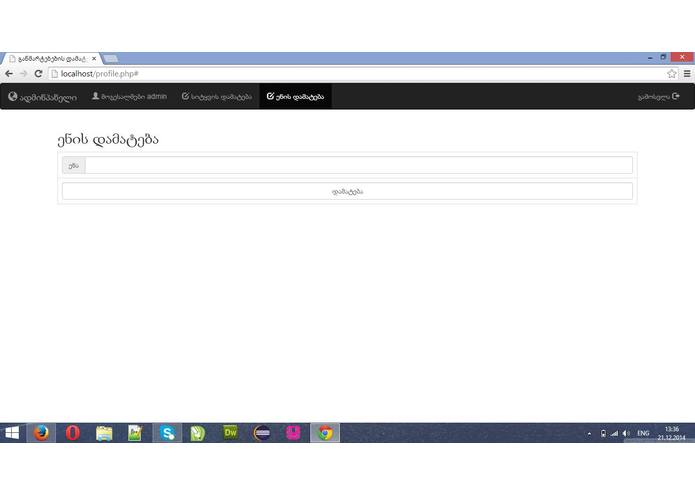Launch Firefox from the taskbar

tap(42, 433)
